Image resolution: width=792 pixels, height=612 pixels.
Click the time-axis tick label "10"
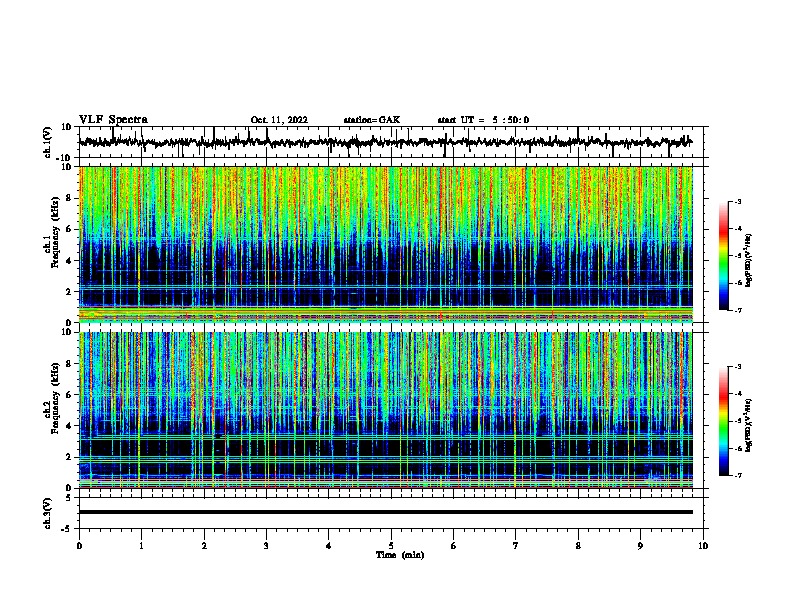pyautogui.click(x=703, y=546)
